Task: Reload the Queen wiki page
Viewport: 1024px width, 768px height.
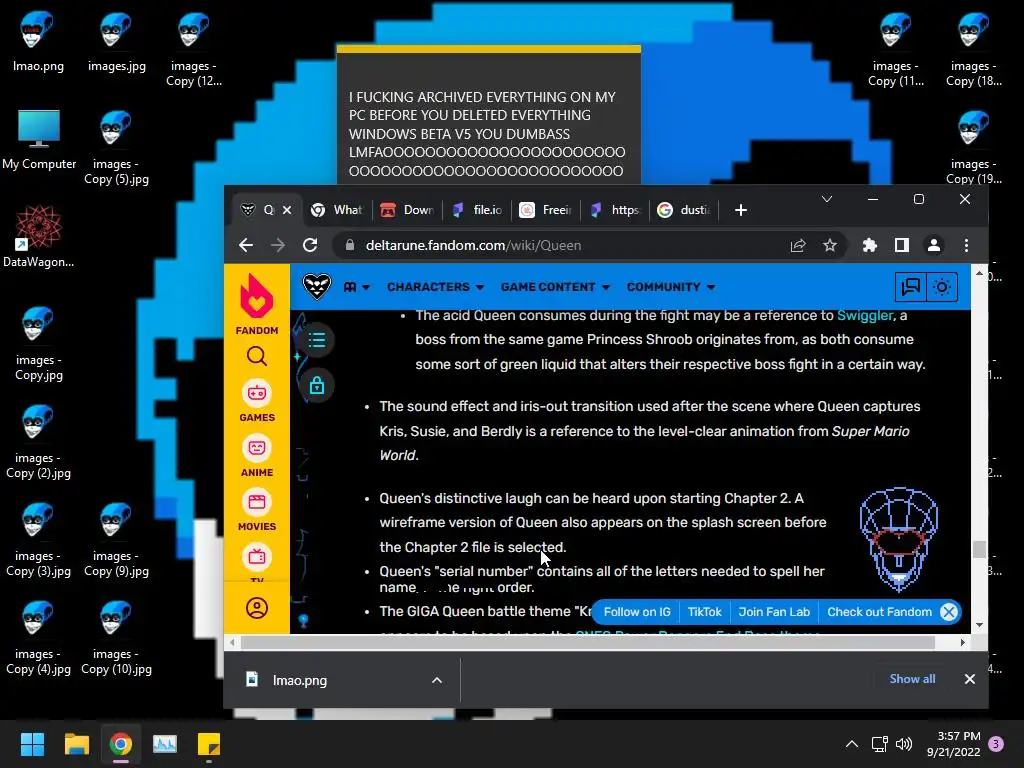Action: click(310, 245)
